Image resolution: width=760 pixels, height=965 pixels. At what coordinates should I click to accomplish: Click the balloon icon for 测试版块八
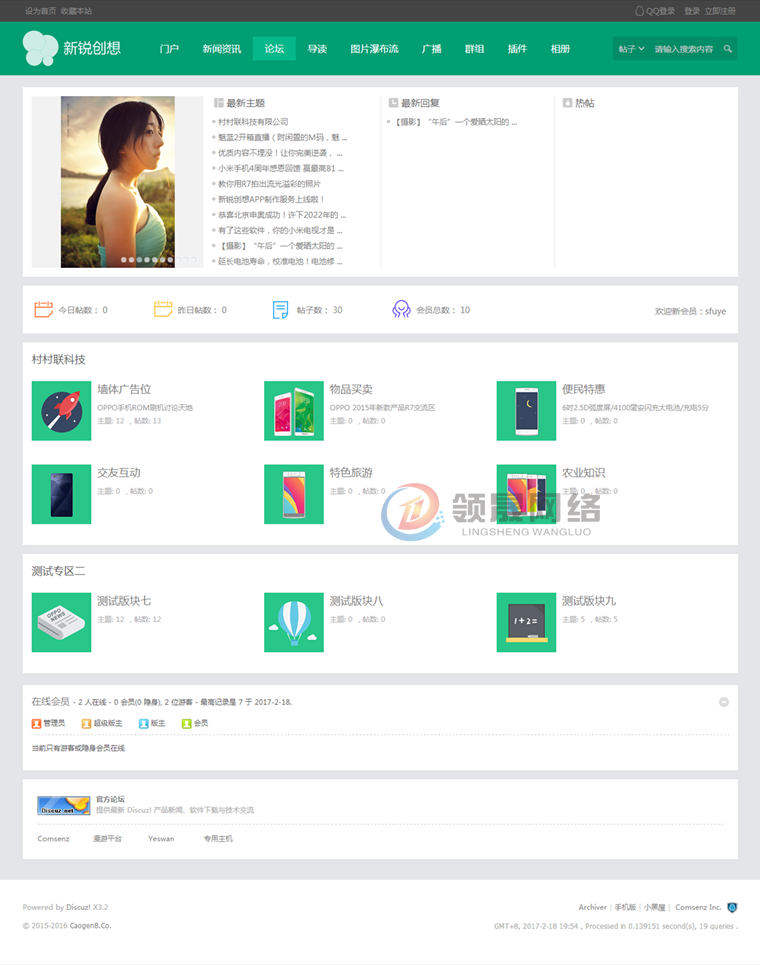coord(294,622)
